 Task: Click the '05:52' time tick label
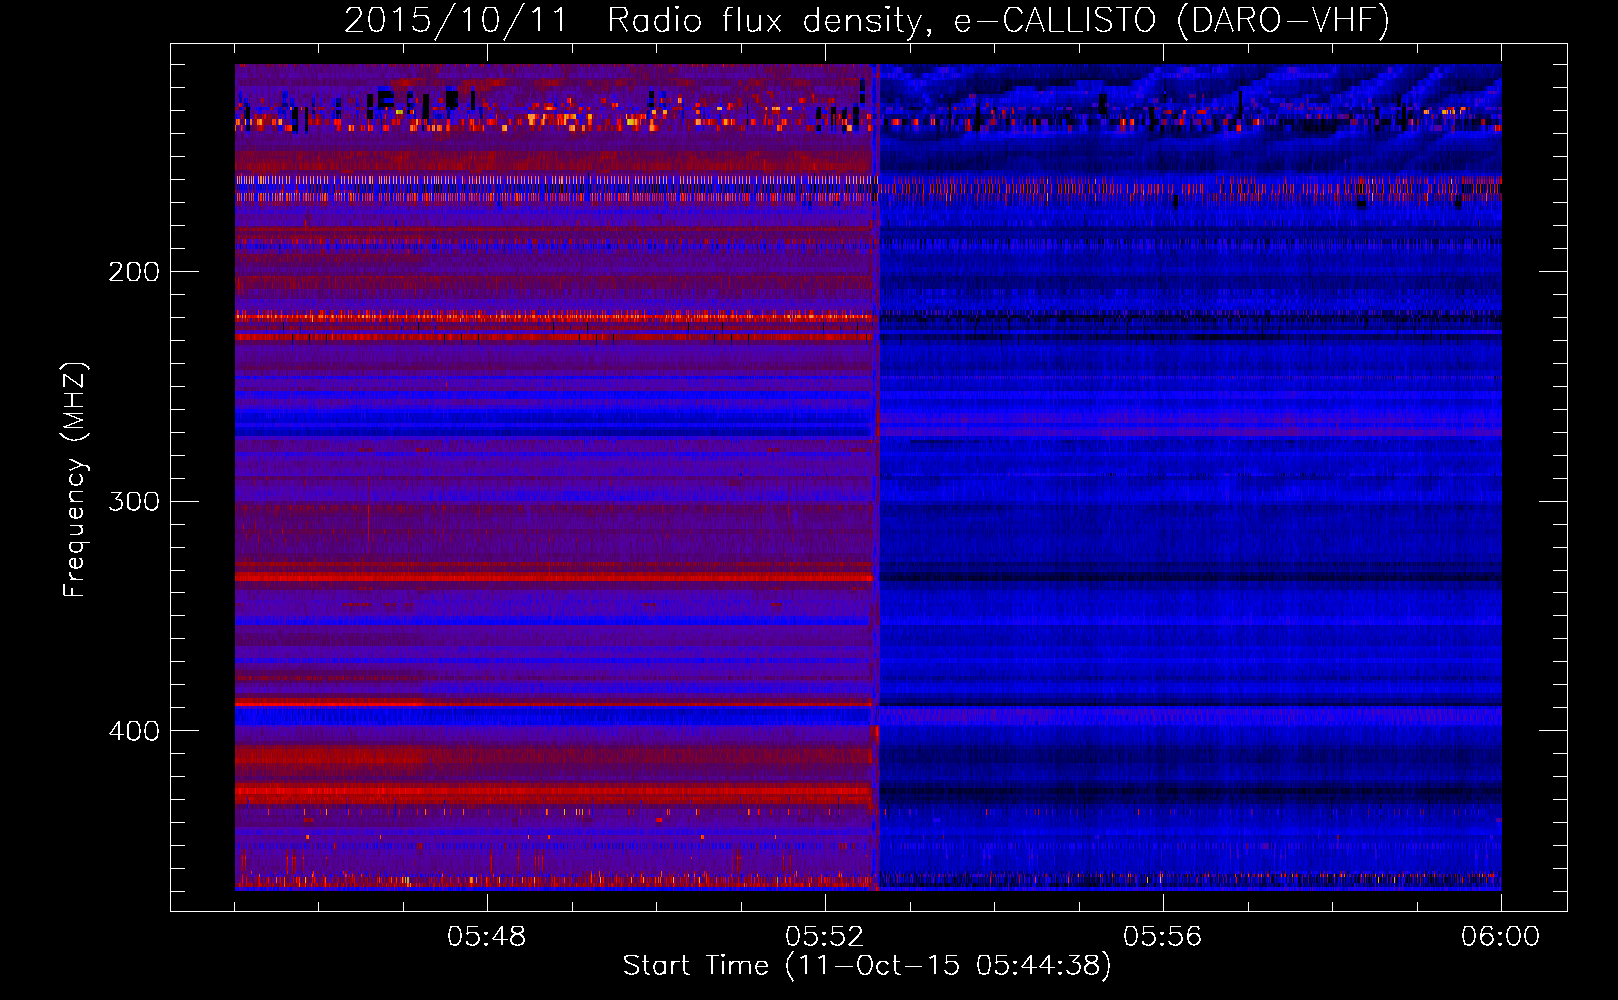click(x=825, y=937)
